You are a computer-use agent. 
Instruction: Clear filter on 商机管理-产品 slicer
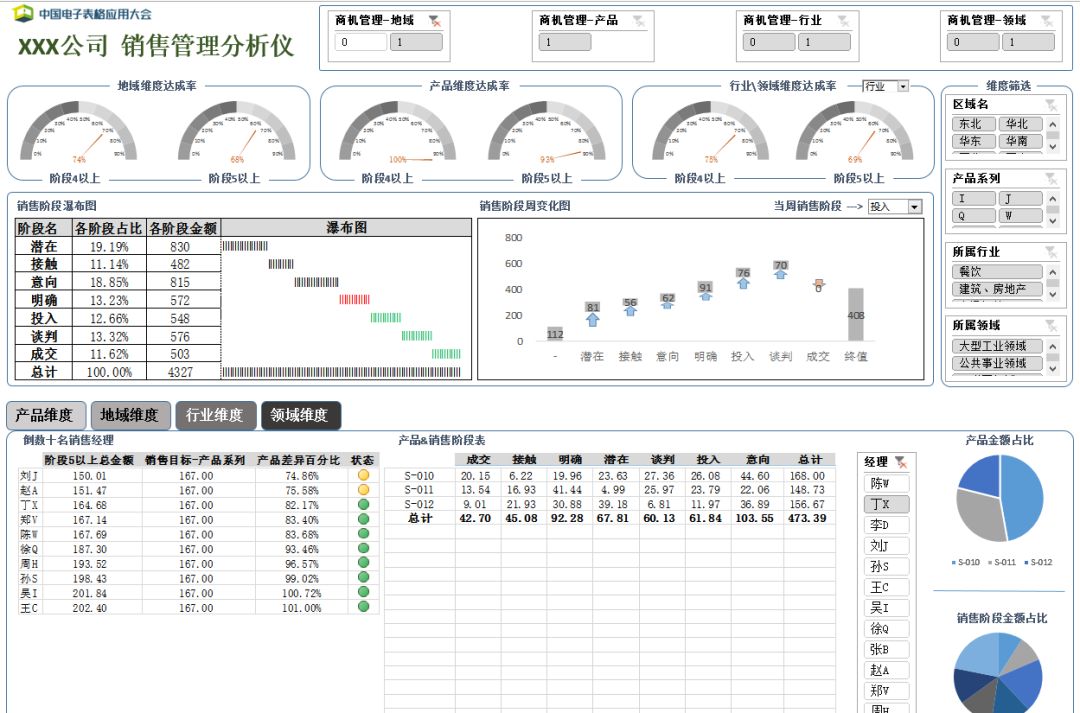638,21
